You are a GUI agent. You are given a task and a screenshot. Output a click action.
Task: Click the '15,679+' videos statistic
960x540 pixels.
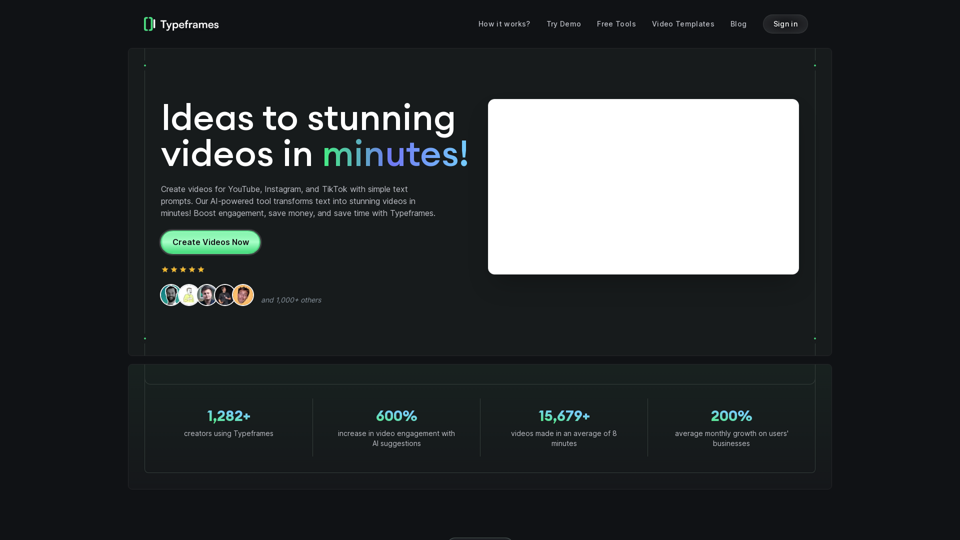click(x=564, y=416)
